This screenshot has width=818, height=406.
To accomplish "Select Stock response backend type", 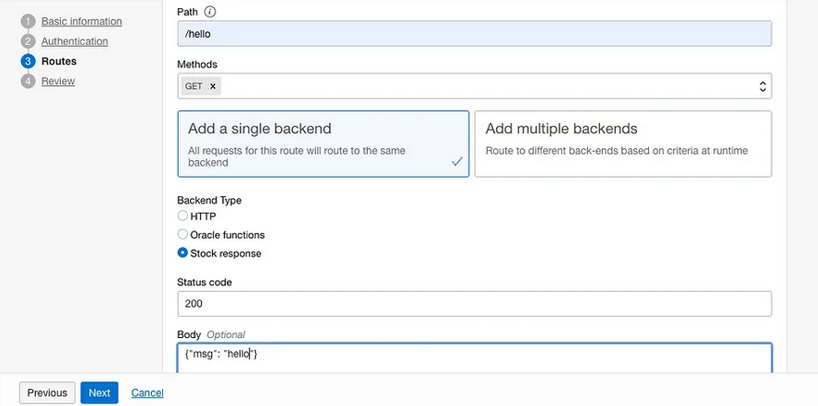I will (182, 254).
